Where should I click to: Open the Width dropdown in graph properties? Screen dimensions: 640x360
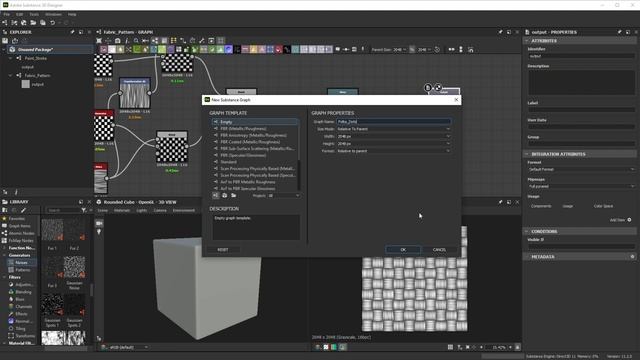pyautogui.click(x=393, y=136)
